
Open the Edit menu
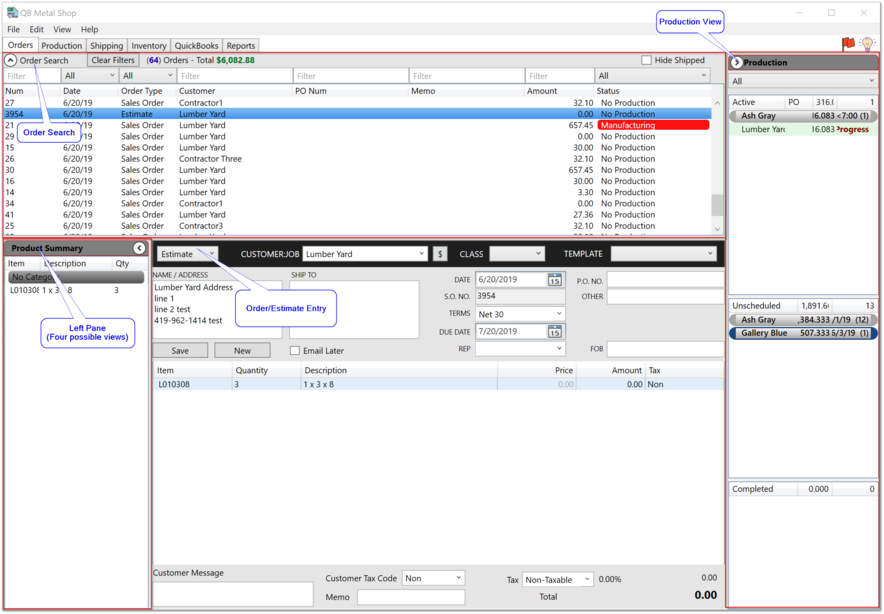pyautogui.click(x=36, y=30)
